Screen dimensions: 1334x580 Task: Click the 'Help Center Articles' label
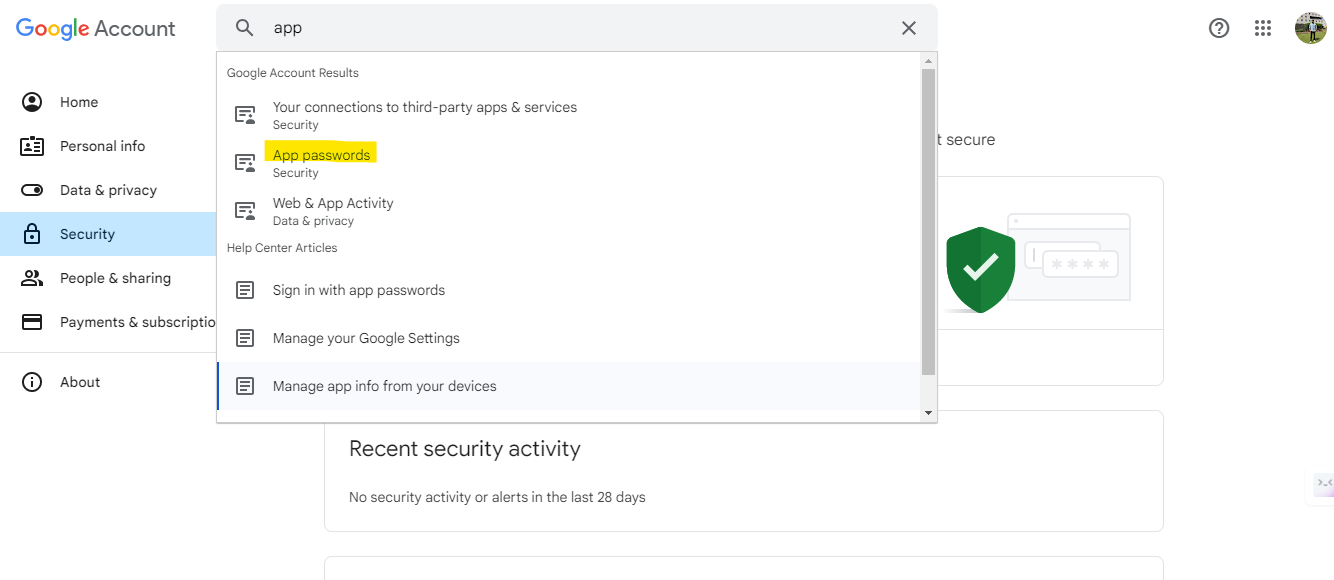click(x=282, y=248)
